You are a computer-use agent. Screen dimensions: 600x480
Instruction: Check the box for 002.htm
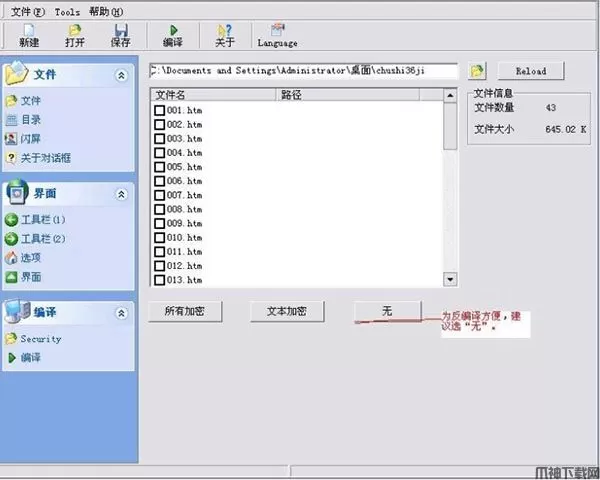tap(160, 125)
